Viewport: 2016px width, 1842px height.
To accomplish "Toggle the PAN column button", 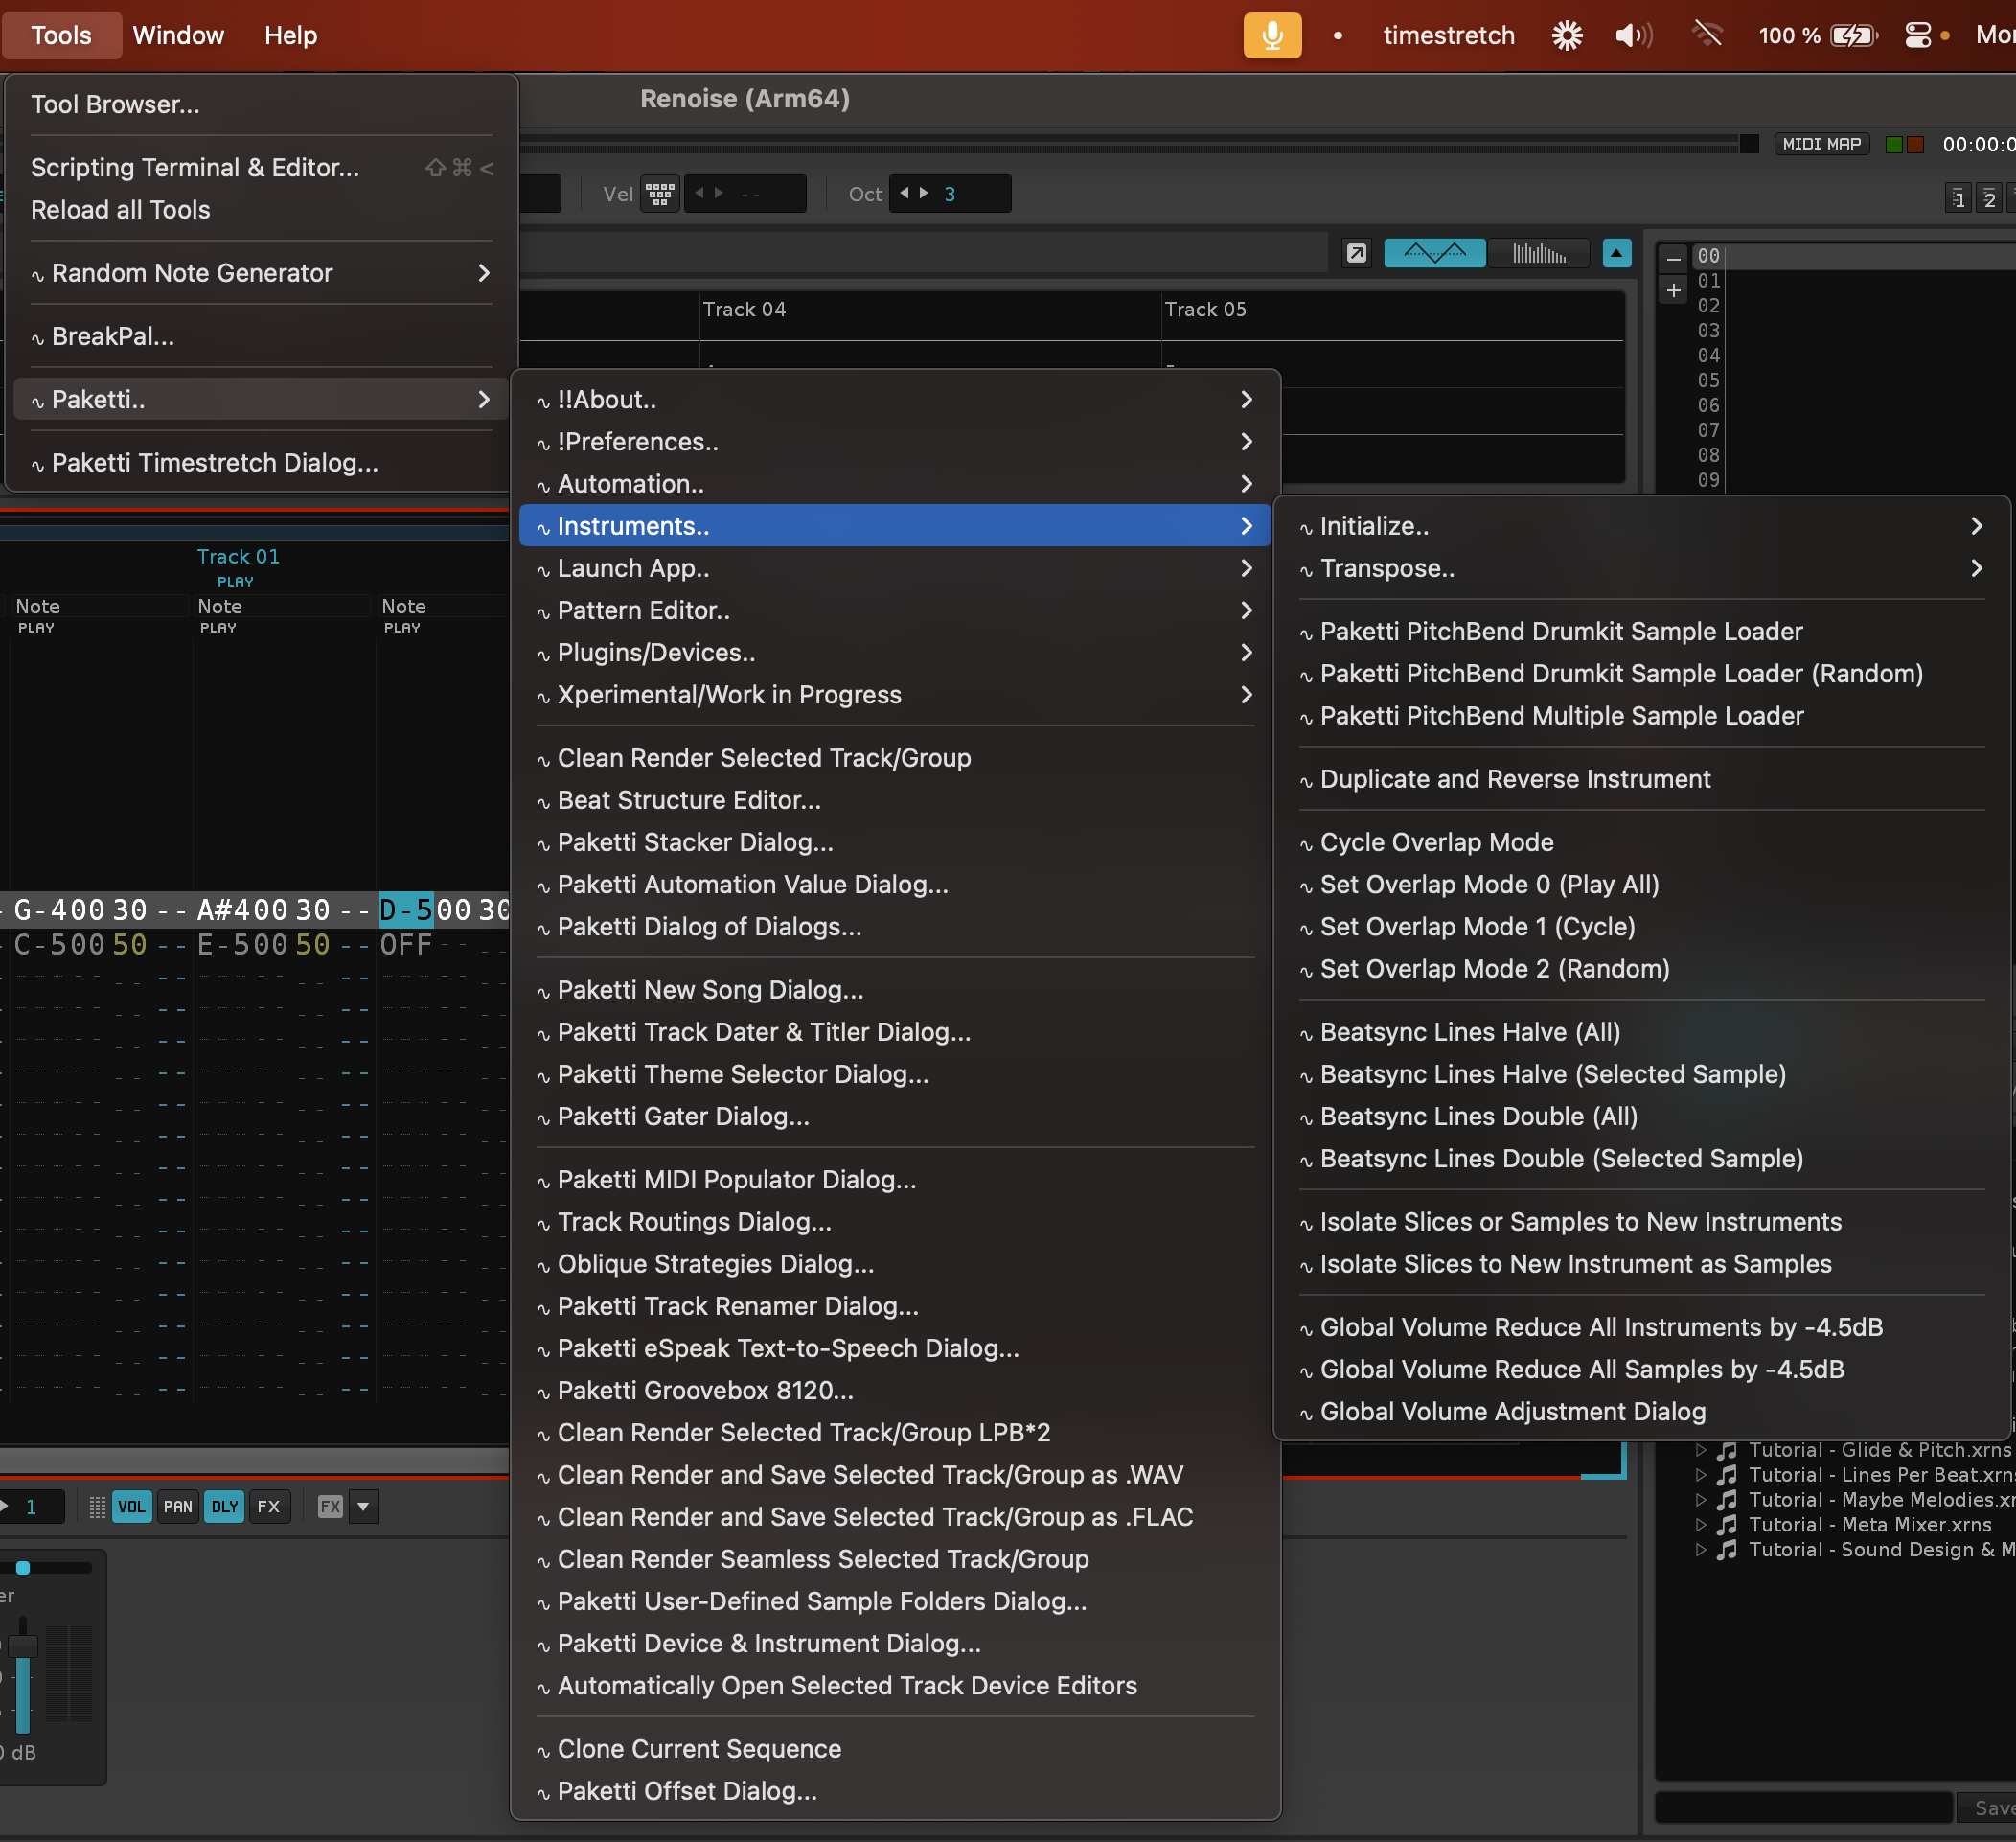I will [178, 1506].
